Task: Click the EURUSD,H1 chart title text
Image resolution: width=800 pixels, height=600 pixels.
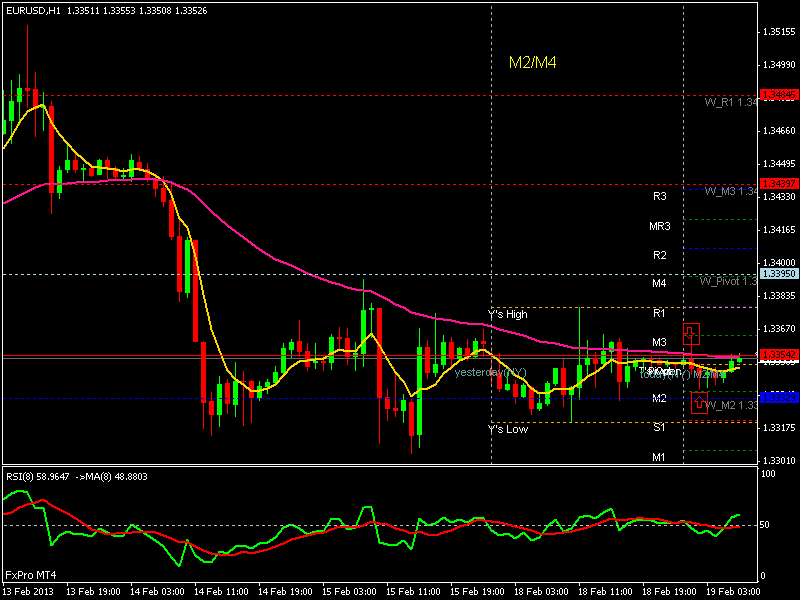Action: 33,10
